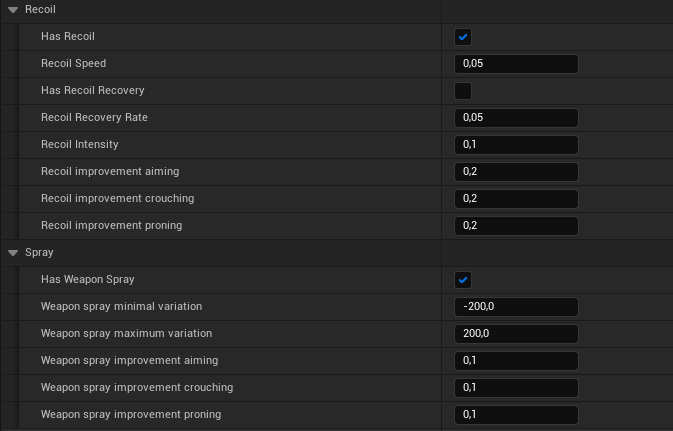
Task: Click the Recoil Speed value field
Action: [516, 64]
